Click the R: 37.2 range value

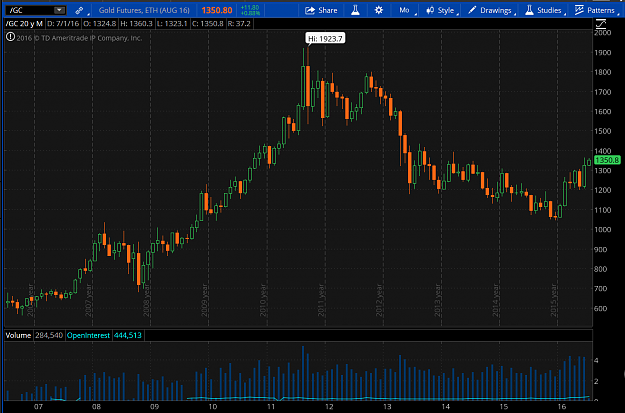(x=239, y=24)
